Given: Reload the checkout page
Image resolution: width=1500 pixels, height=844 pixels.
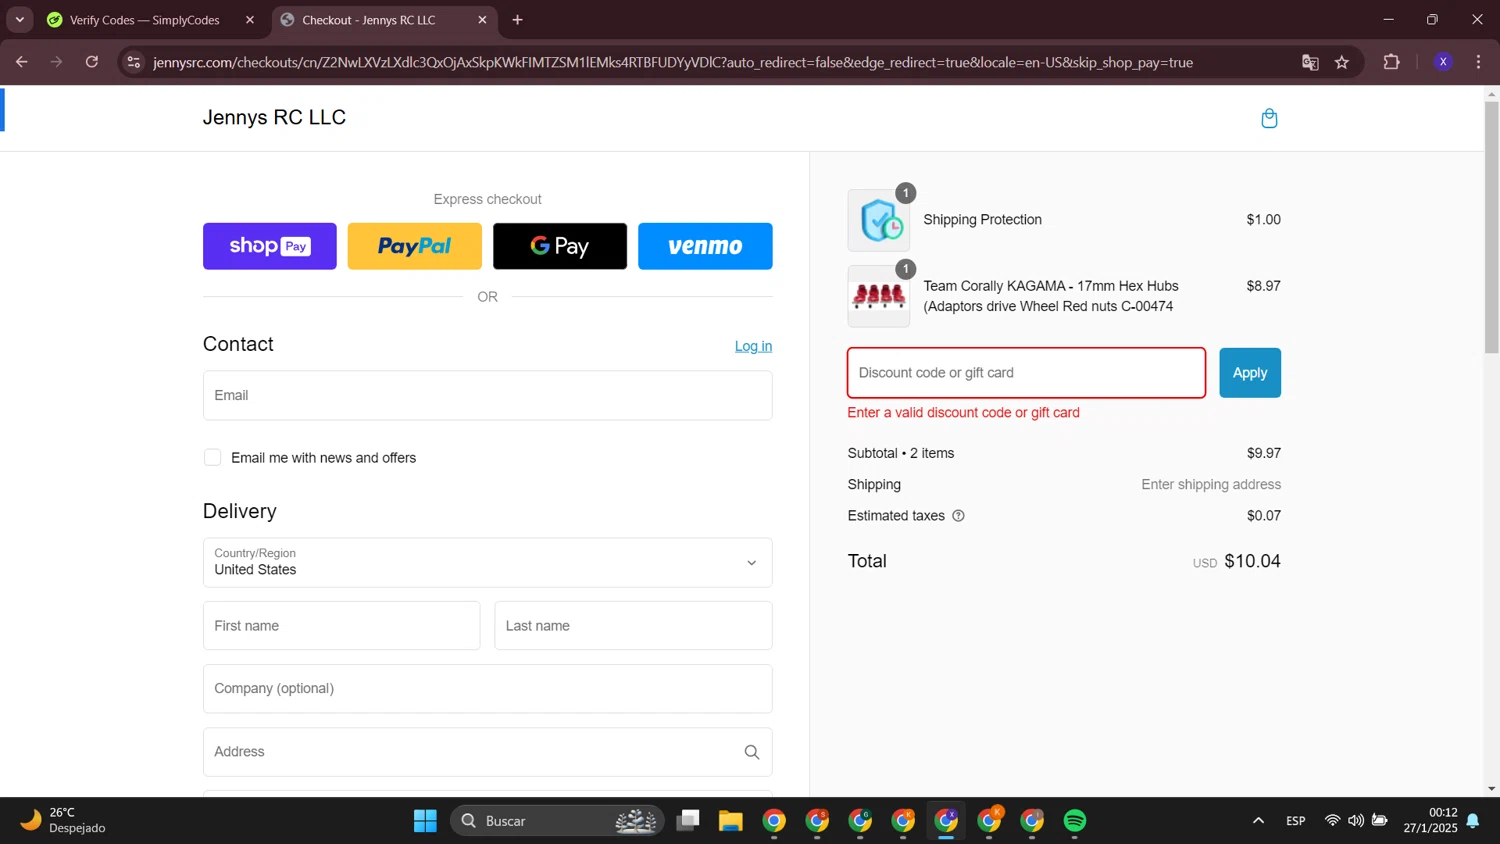Looking at the screenshot, I should coord(92,62).
